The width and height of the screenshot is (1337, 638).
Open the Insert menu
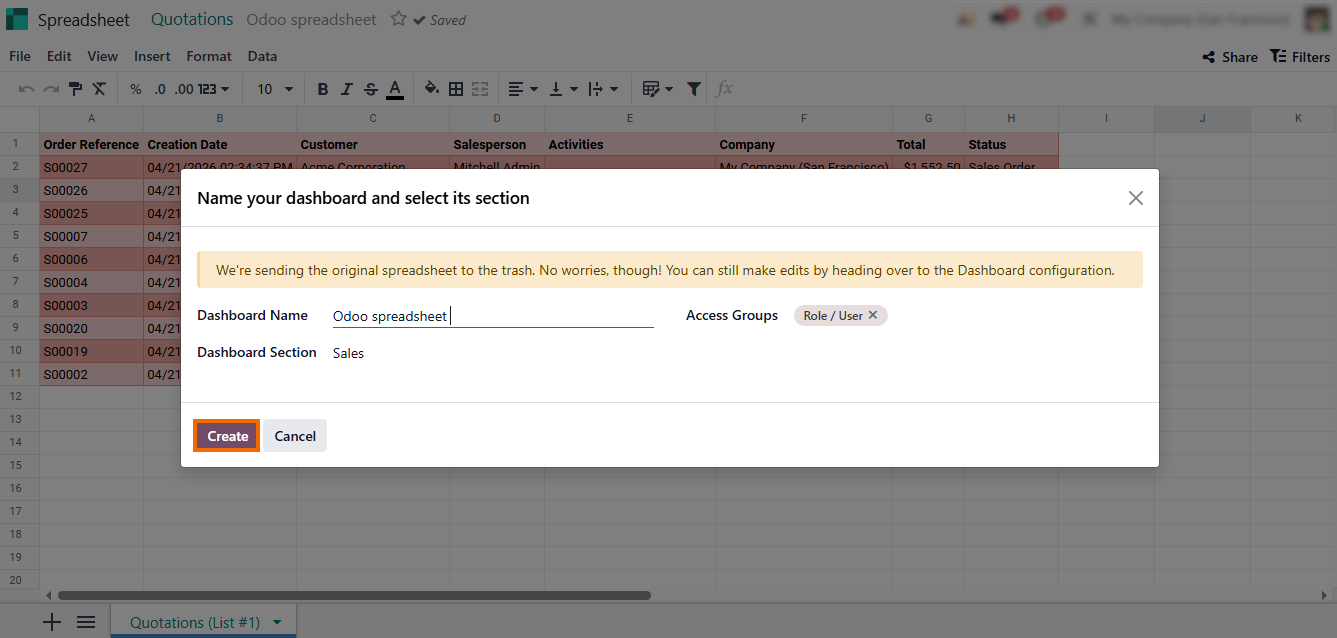[x=152, y=56]
